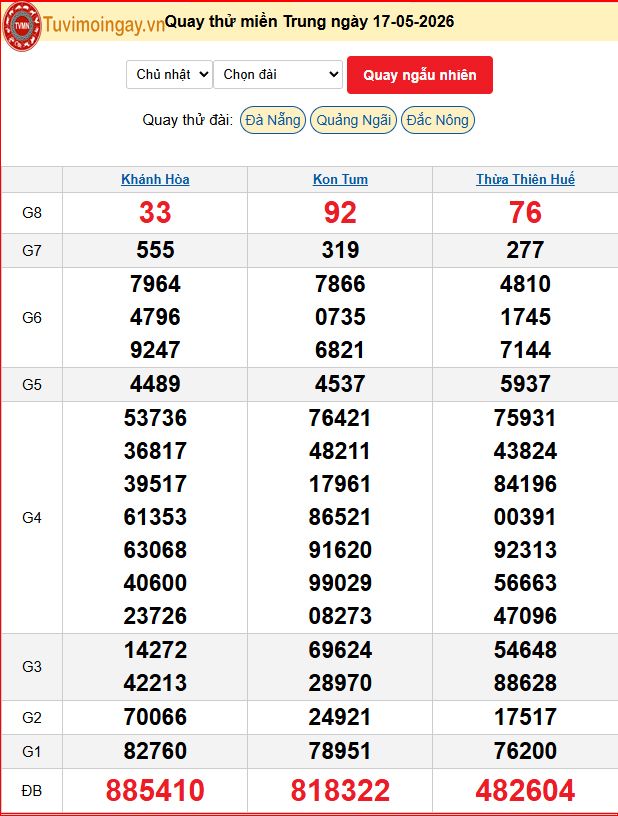Image resolution: width=618 pixels, height=816 pixels.
Task: Click G6 number 7144
Action: (x=525, y=350)
